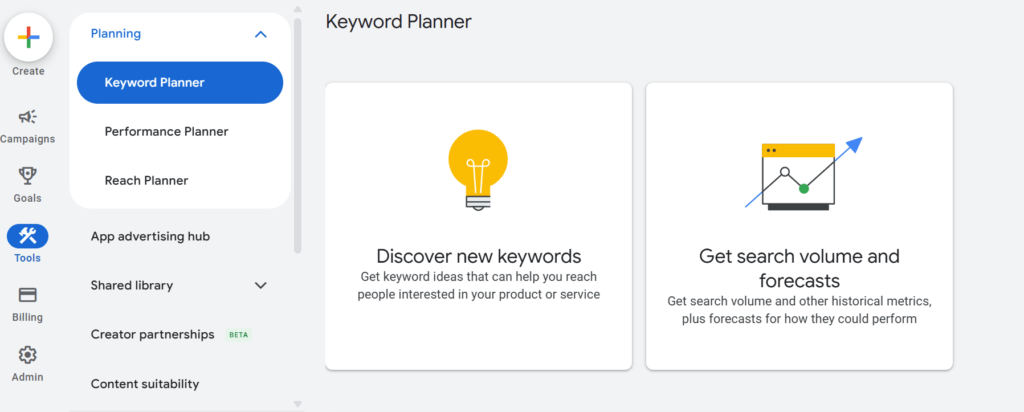
Task: Open Performance Planner menu item
Action: (x=166, y=131)
